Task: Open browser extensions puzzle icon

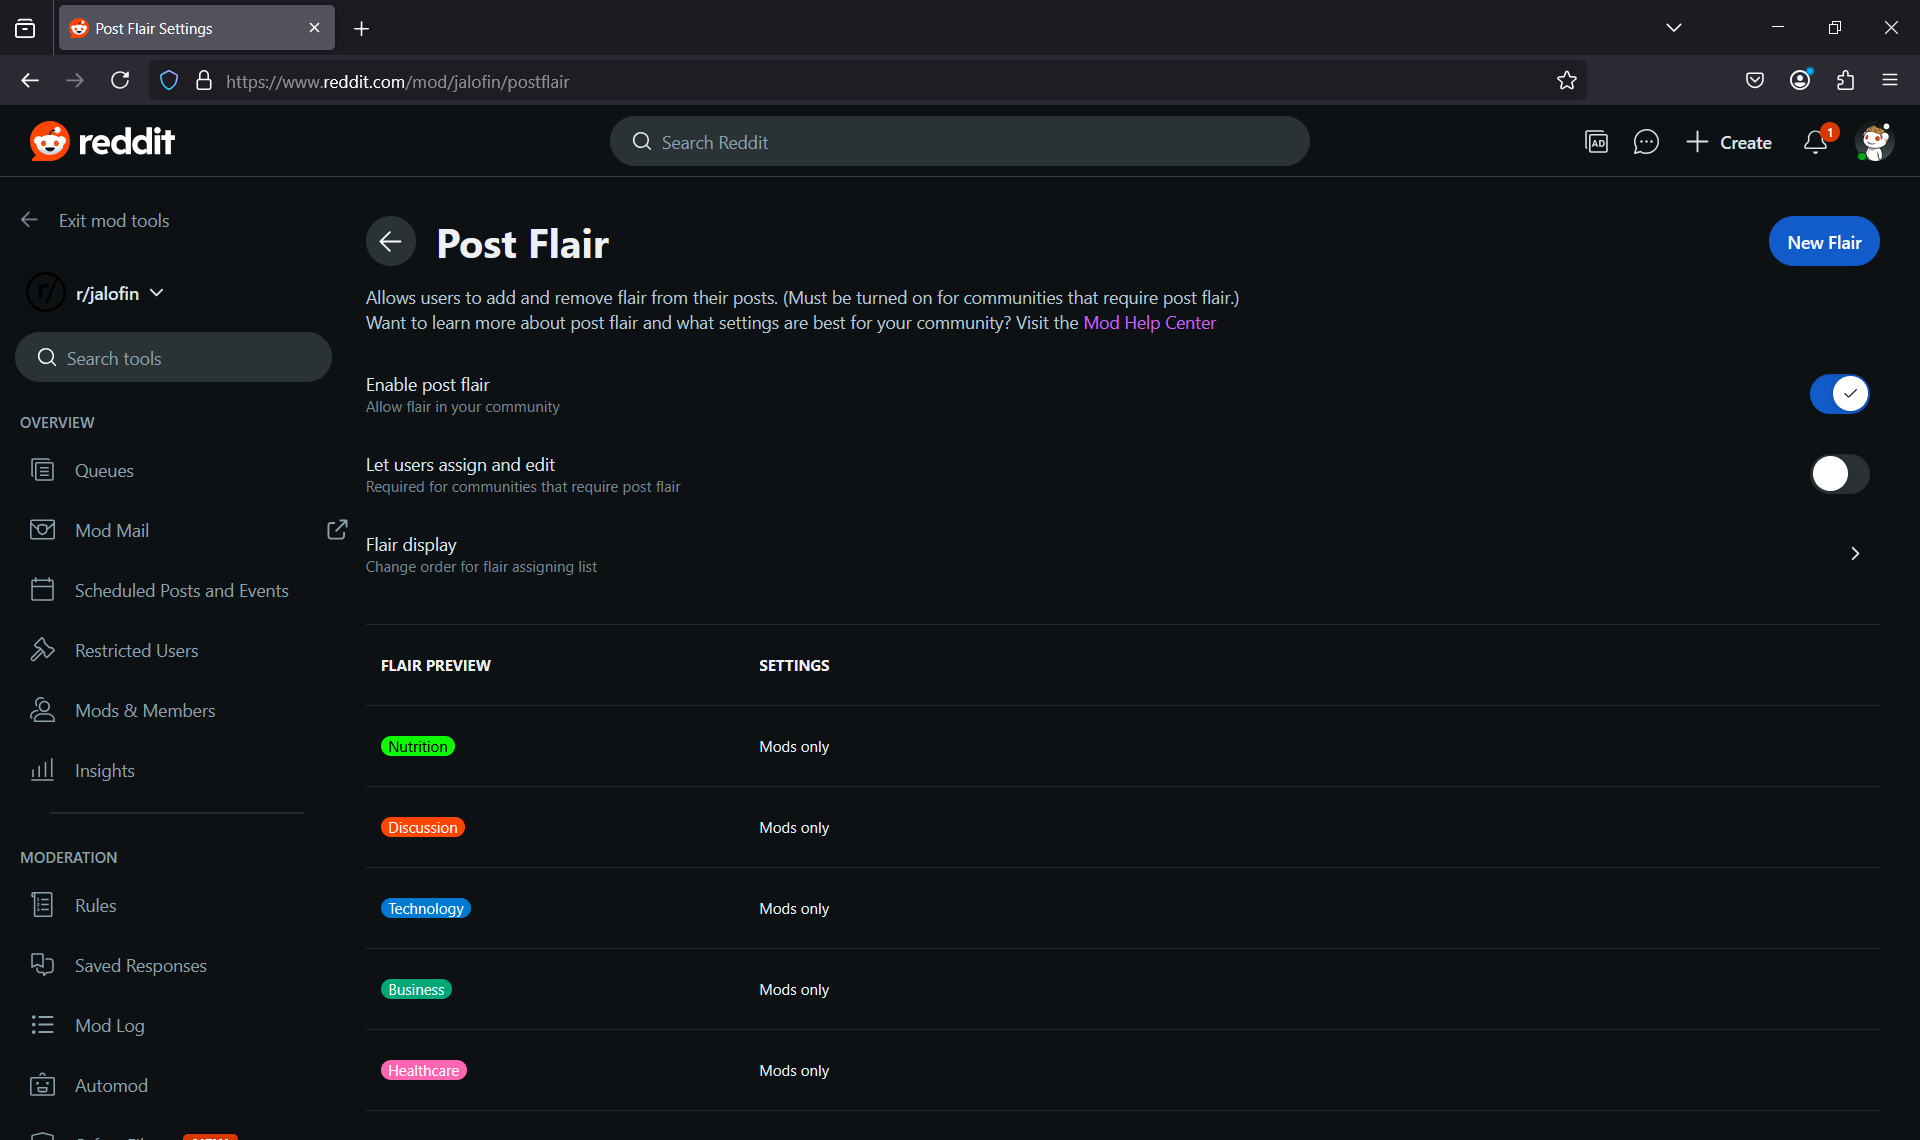Action: click(x=1845, y=81)
